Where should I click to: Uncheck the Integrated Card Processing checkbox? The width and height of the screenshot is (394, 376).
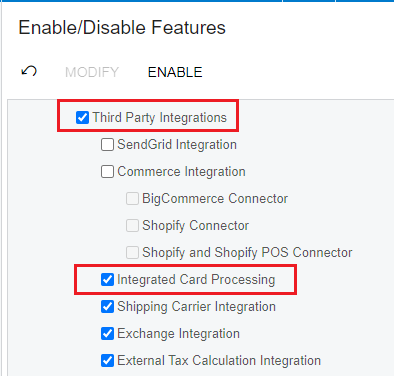point(107,280)
